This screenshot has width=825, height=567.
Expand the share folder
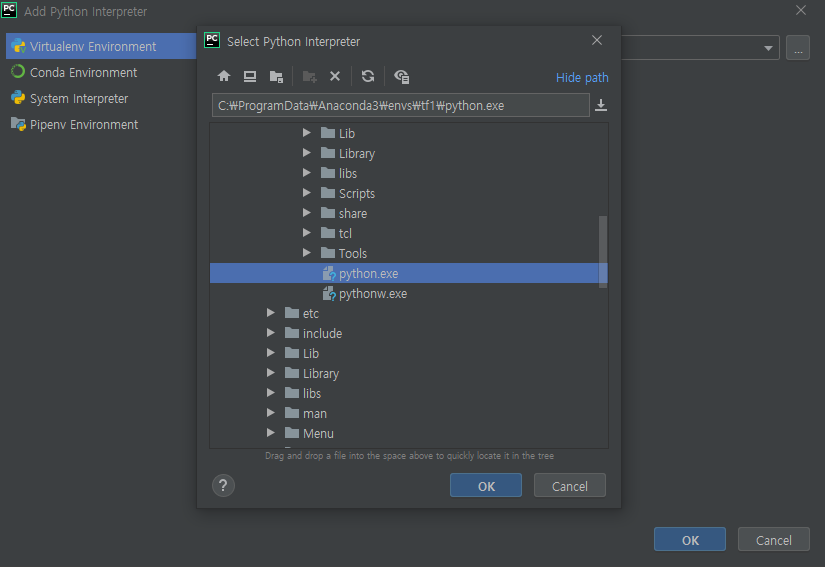coord(306,213)
